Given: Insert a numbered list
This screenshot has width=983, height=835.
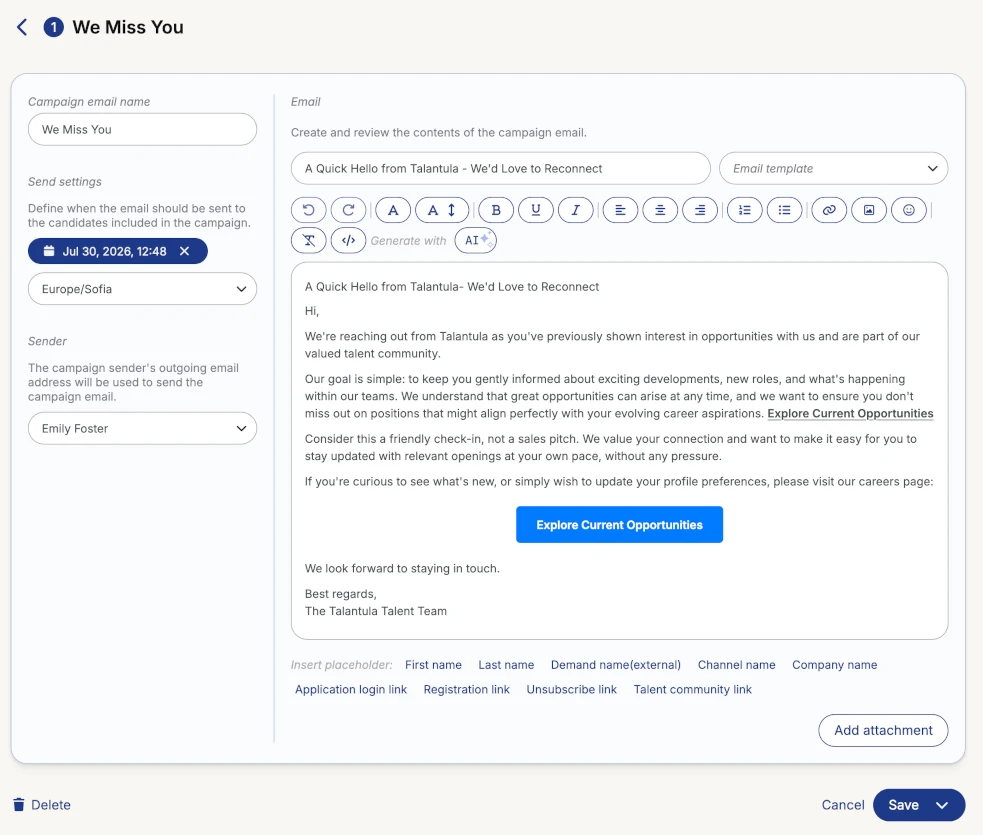Looking at the screenshot, I should pyautogui.click(x=745, y=210).
